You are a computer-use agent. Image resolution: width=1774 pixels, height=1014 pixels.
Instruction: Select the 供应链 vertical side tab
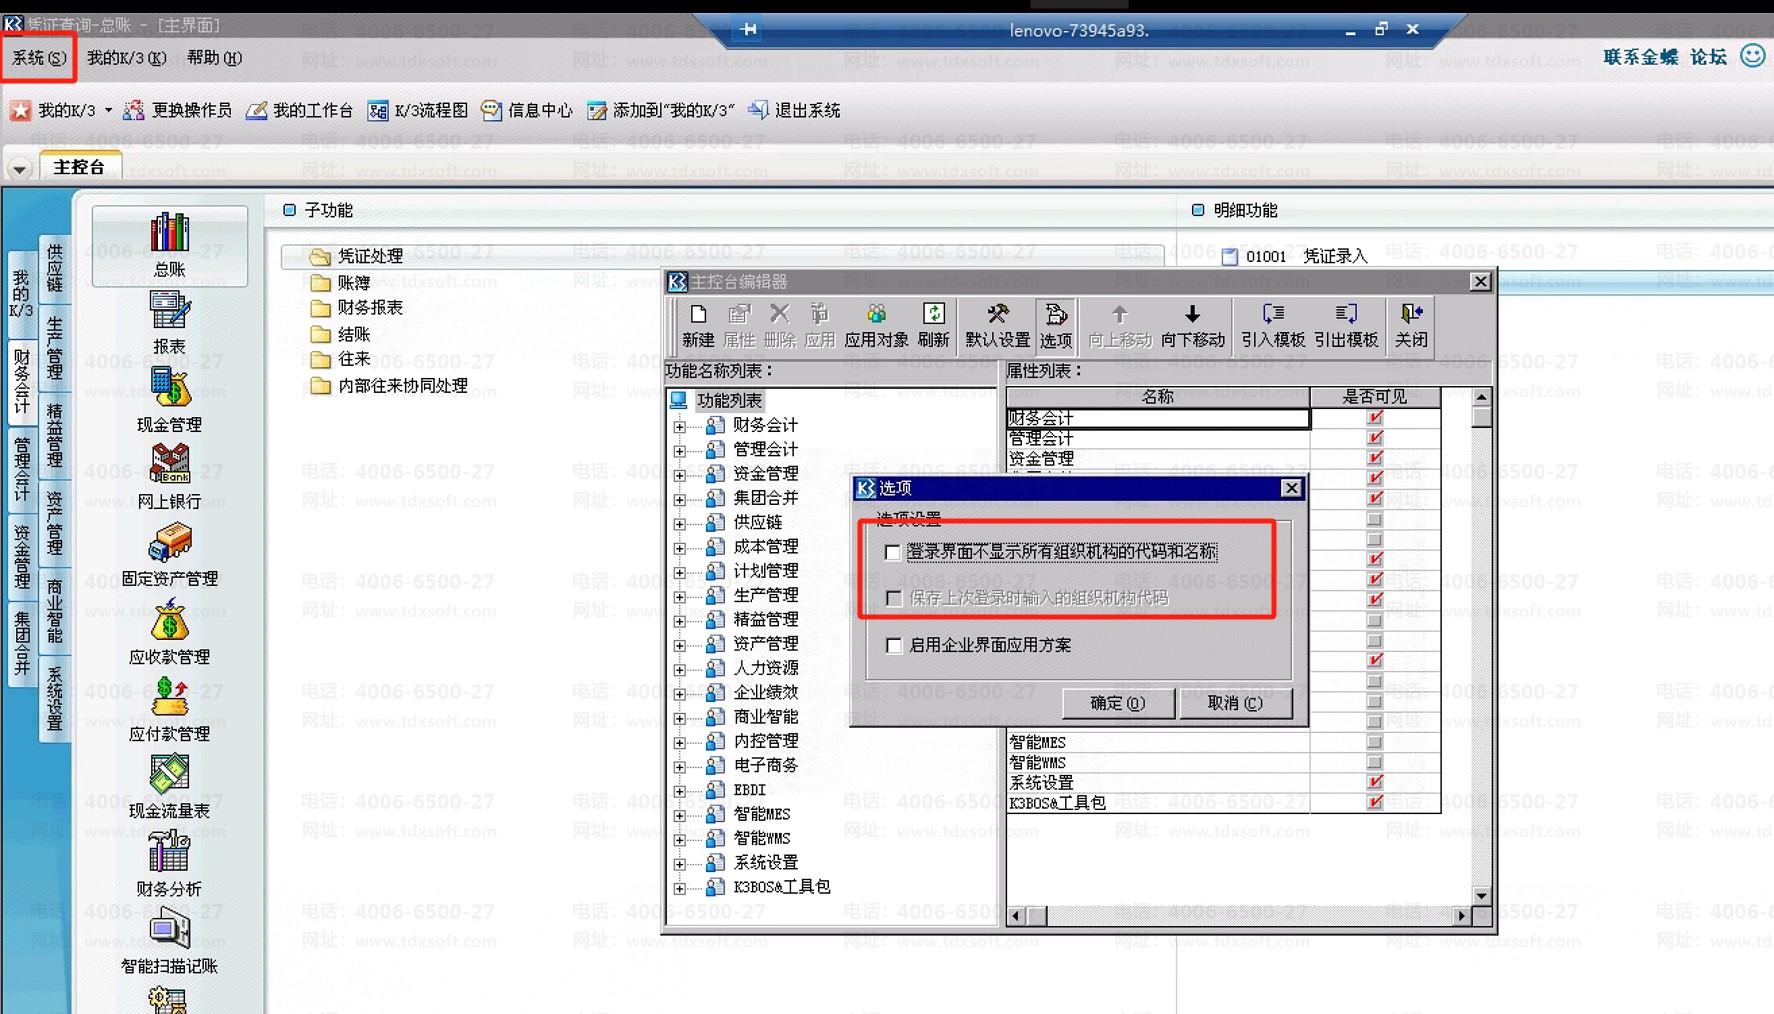[x=54, y=267]
